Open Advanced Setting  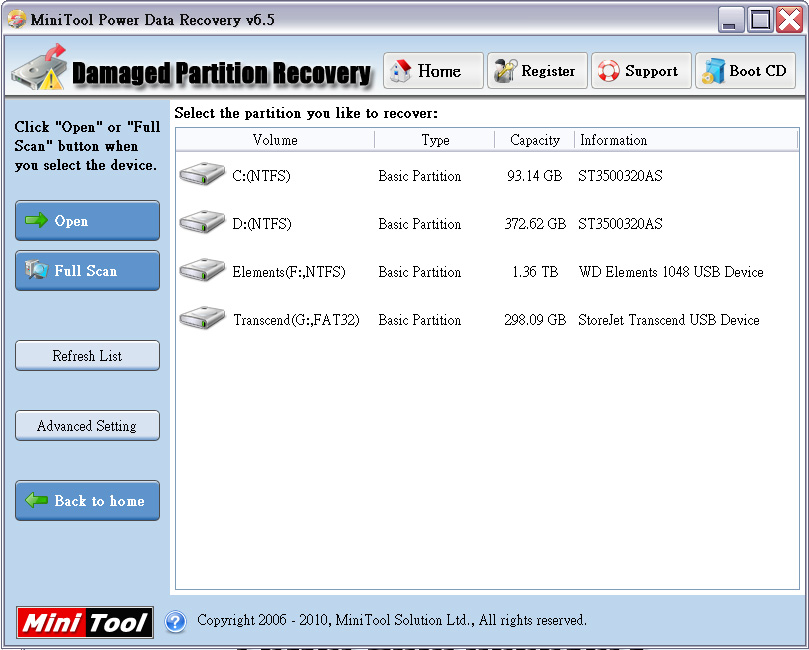click(x=87, y=425)
